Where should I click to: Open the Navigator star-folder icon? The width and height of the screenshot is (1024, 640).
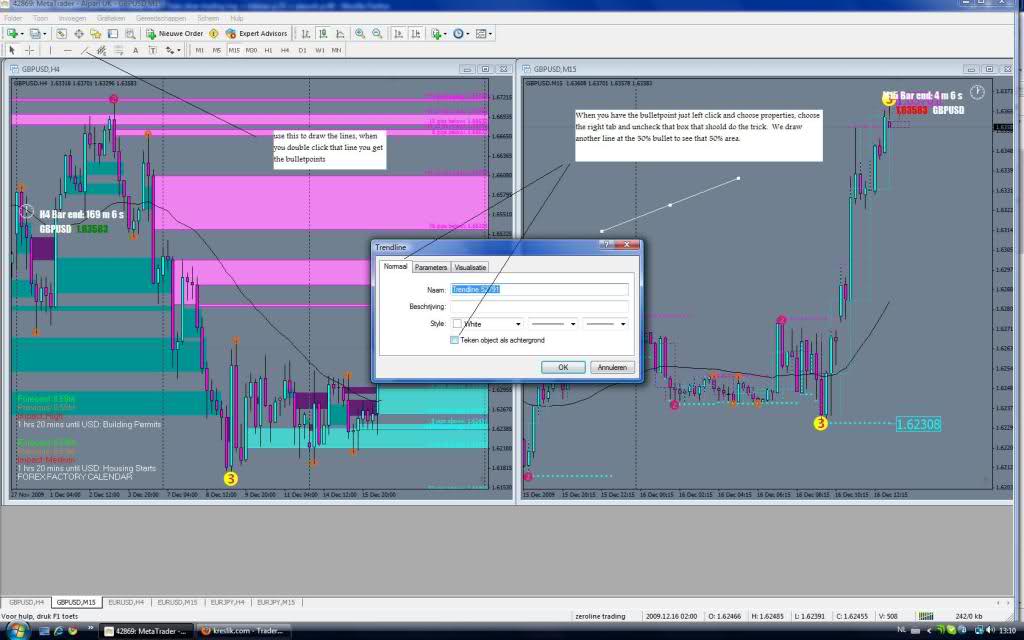click(x=95, y=33)
